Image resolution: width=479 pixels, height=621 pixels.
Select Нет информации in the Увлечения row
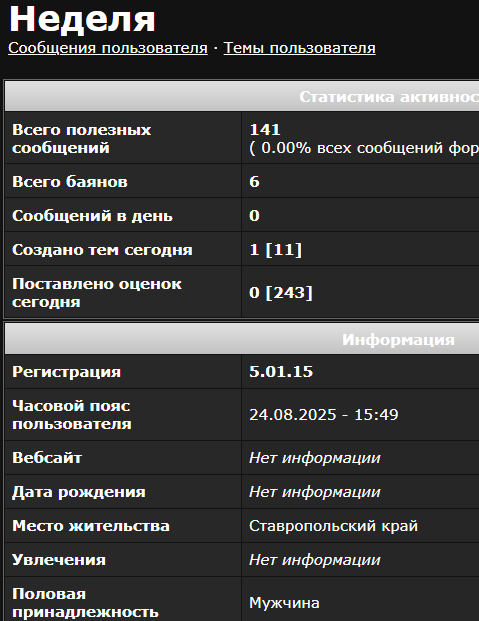[315, 560]
